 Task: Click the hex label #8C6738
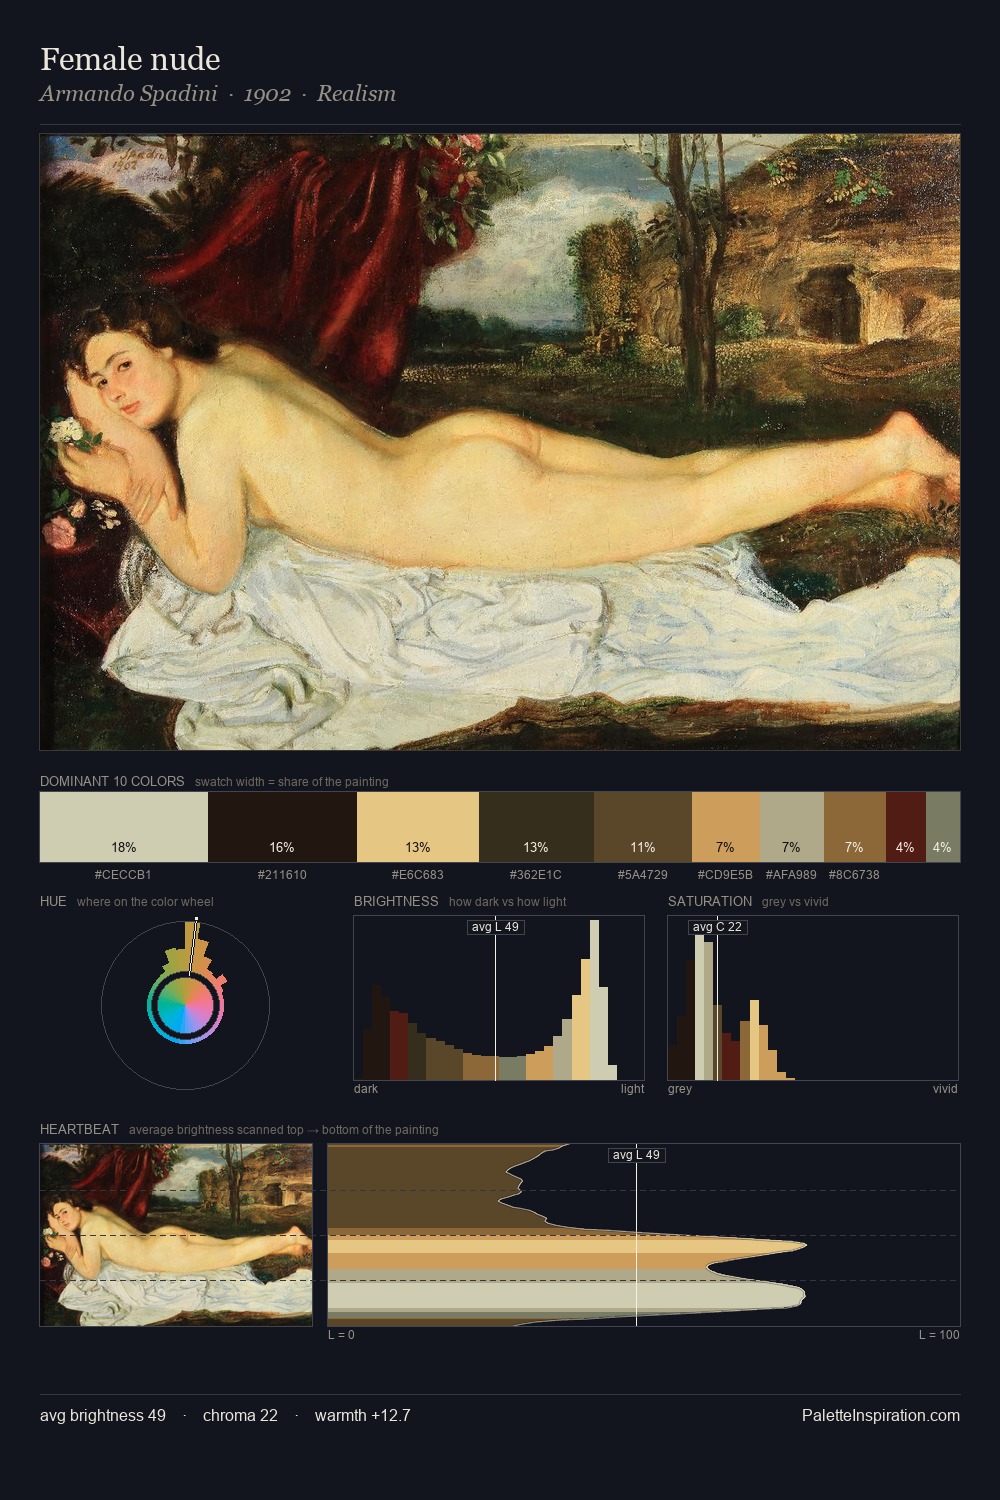(854, 874)
